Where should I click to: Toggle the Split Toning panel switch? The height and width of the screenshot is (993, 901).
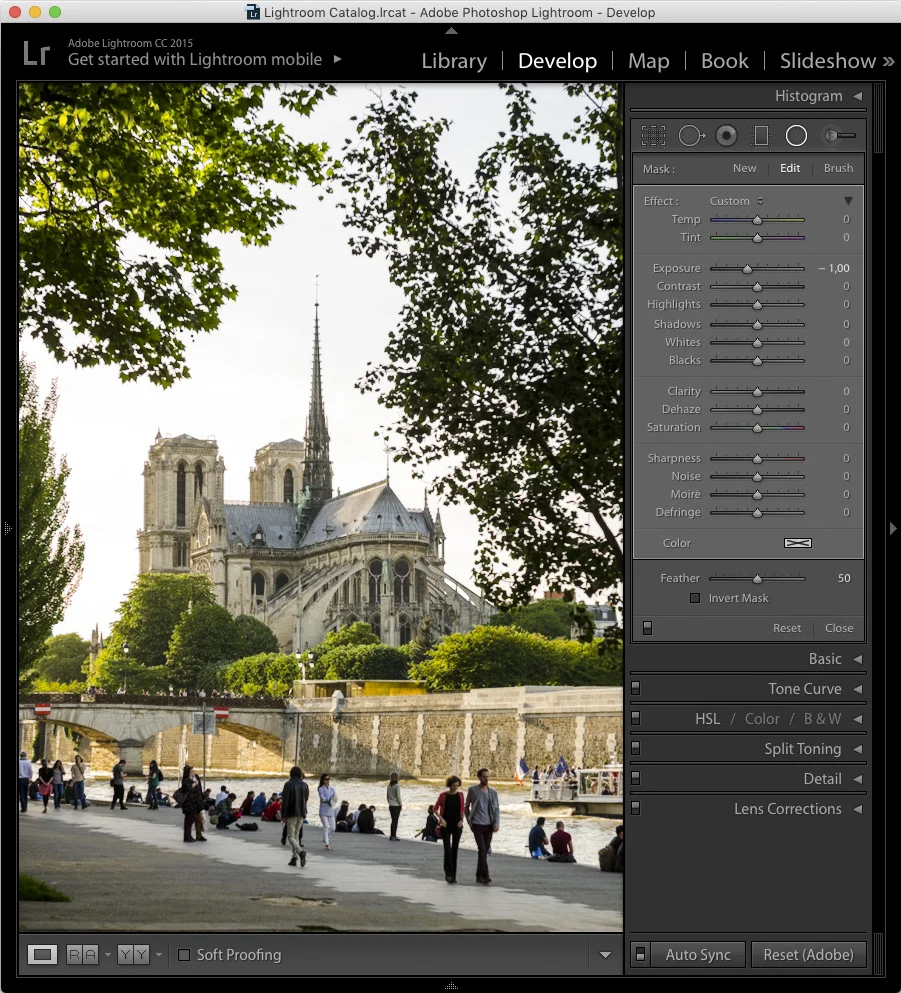tap(636, 748)
